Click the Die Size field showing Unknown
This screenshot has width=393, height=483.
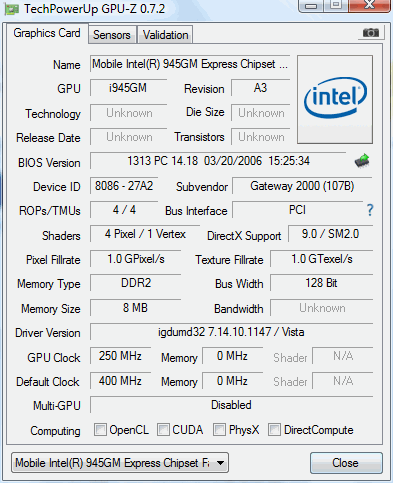(x=260, y=113)
